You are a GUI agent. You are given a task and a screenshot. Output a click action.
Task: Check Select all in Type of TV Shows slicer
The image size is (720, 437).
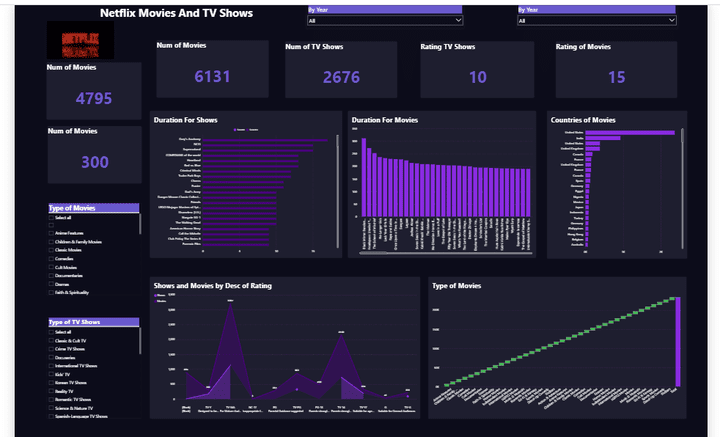point(51,332)
